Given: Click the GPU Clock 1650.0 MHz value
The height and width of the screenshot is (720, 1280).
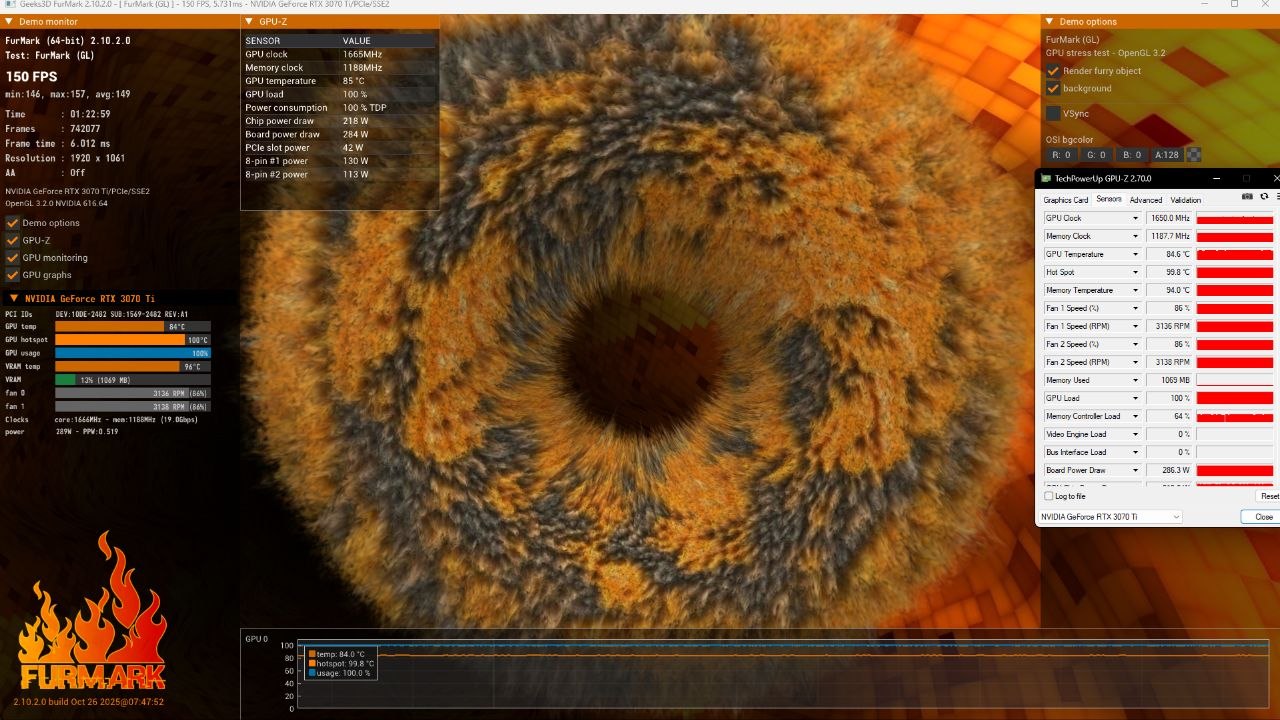Looking at the screenshot, I should (1169, 218).
